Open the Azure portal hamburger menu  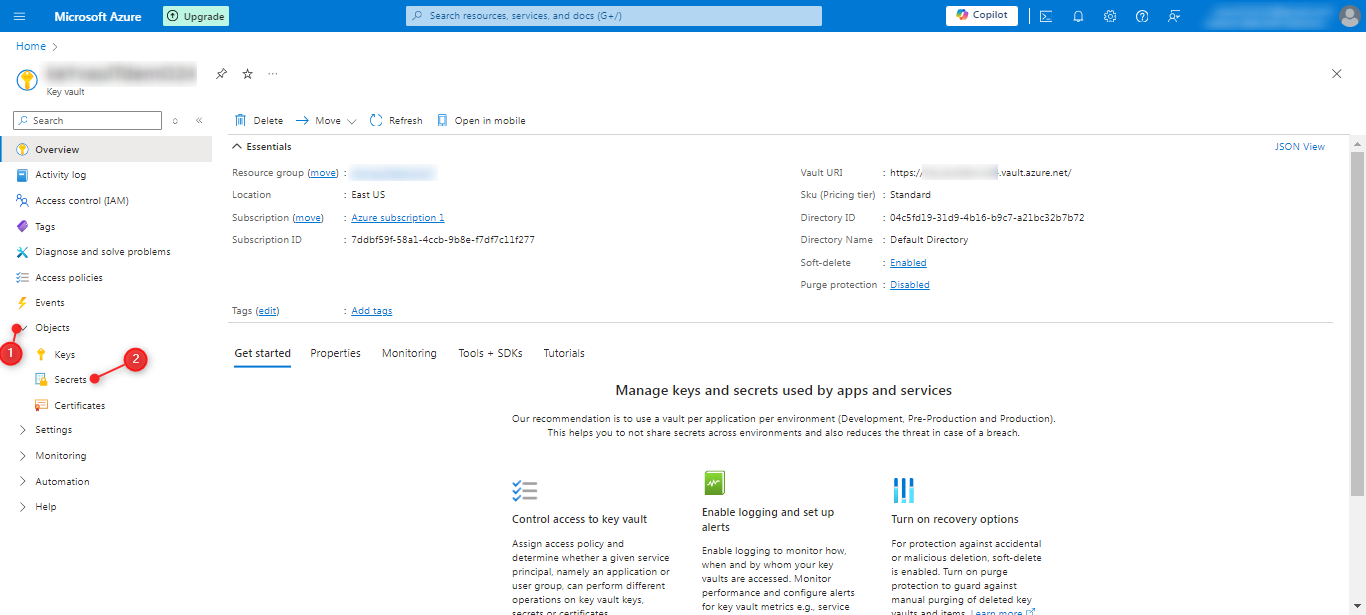pyautogui.click(x=20, y=16)
